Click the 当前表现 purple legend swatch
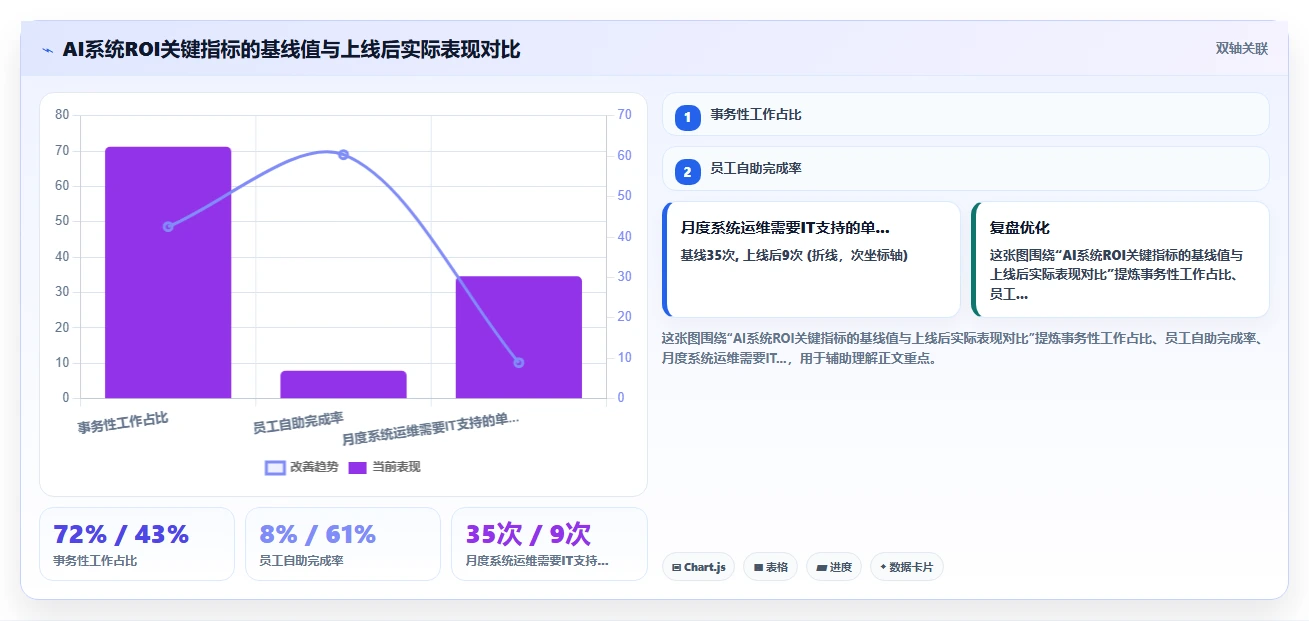The width and height of the screenshot is (1309, 621). click(358, 467)
